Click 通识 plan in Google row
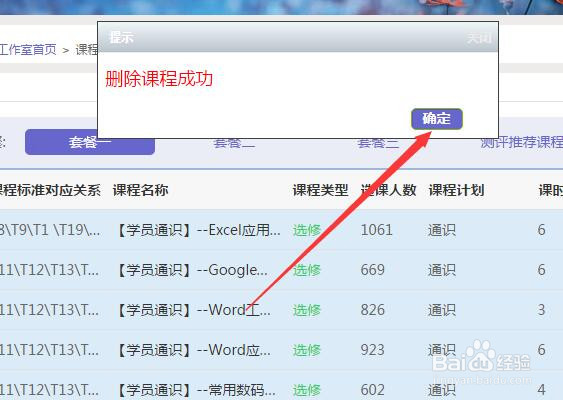 pos(442,270)
